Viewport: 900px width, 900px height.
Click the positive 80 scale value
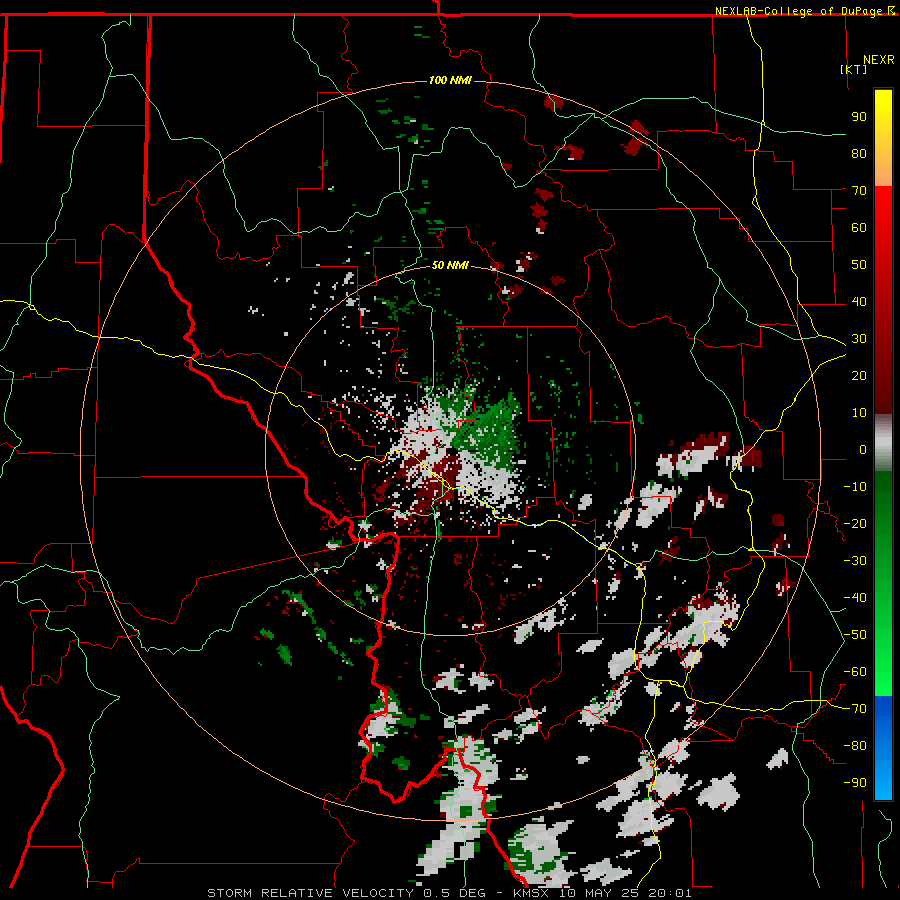859,153
